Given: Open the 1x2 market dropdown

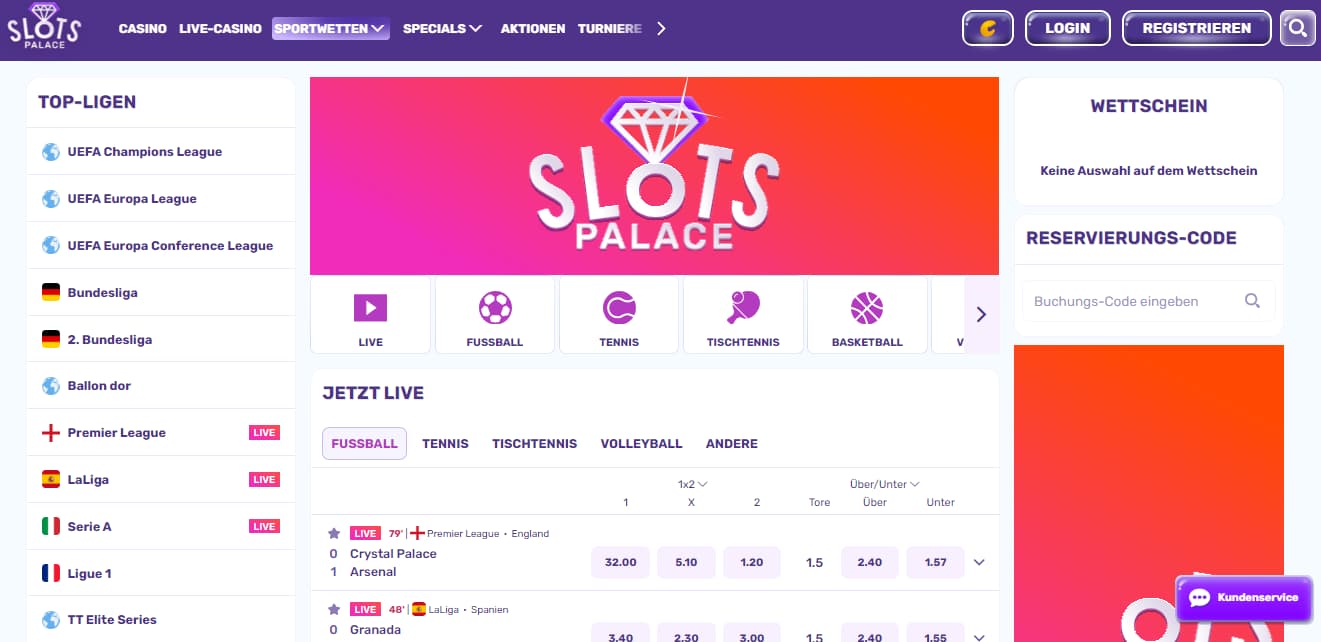Looking at the screenshot, I should (692, 484).
